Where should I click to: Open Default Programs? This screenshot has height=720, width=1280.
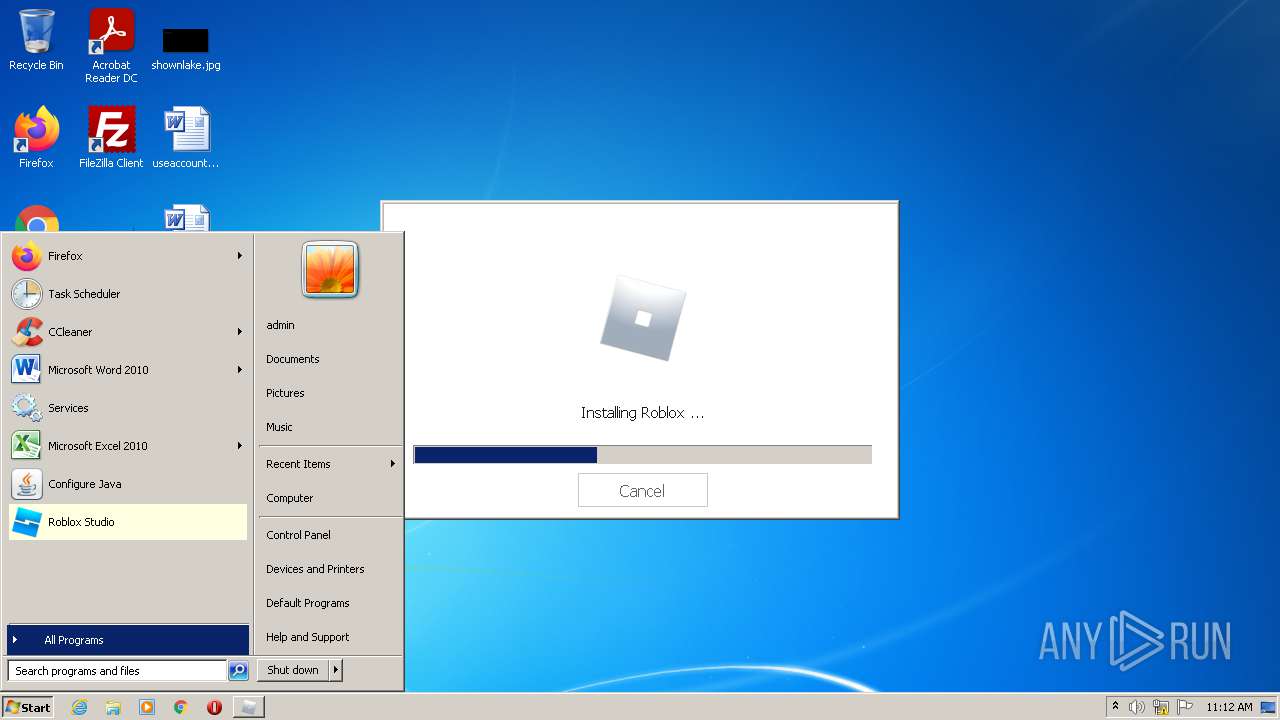[308, 603]
